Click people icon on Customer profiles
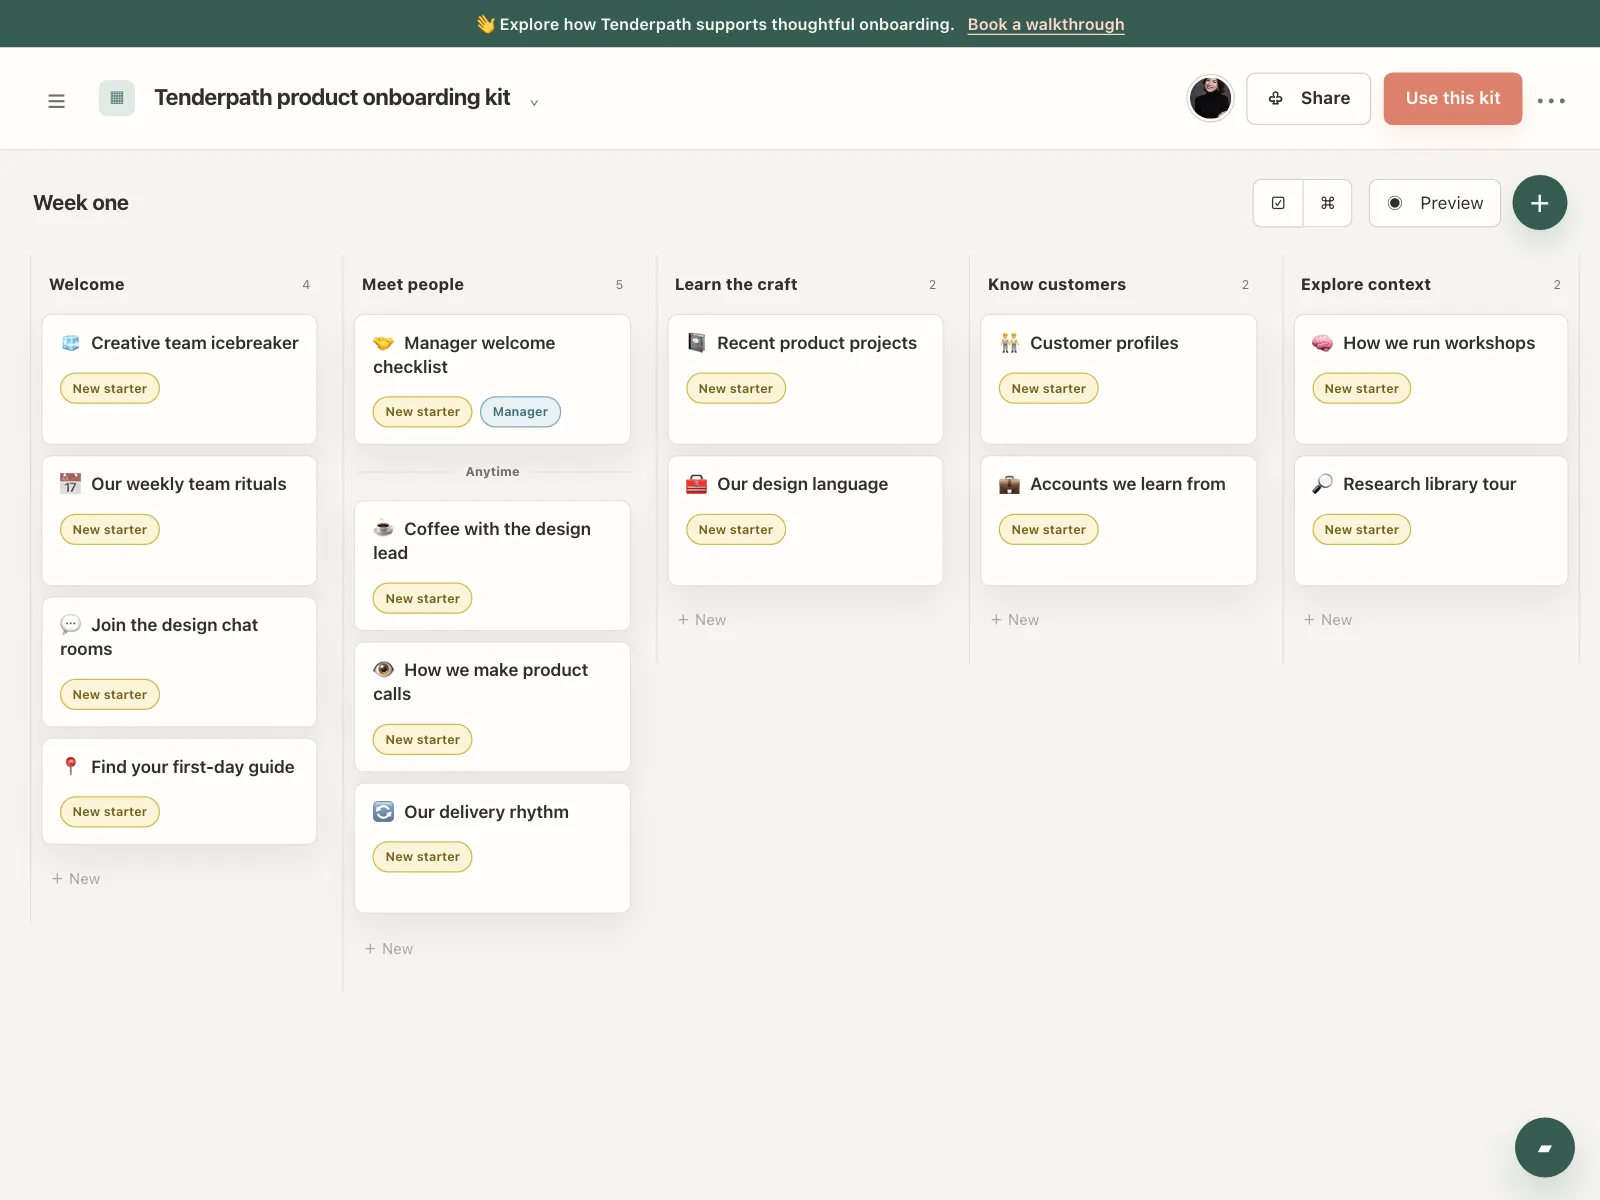1600x1200 pixels. pos(1009,343)
